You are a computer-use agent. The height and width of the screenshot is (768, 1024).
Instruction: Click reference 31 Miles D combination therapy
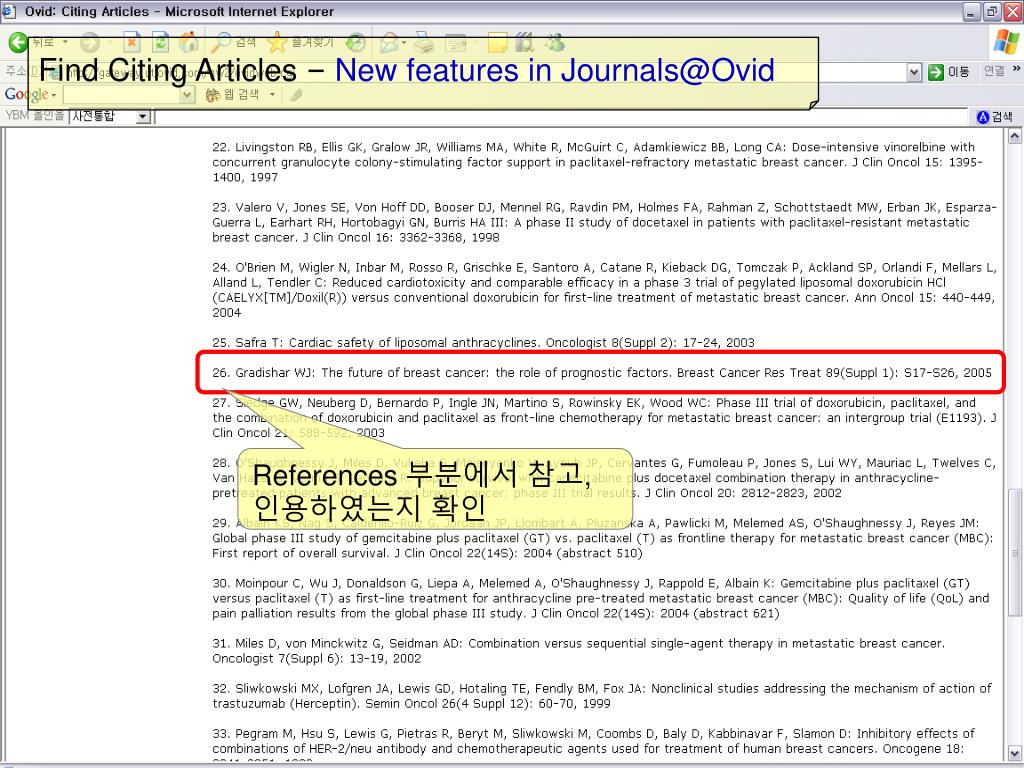(579, 650)
